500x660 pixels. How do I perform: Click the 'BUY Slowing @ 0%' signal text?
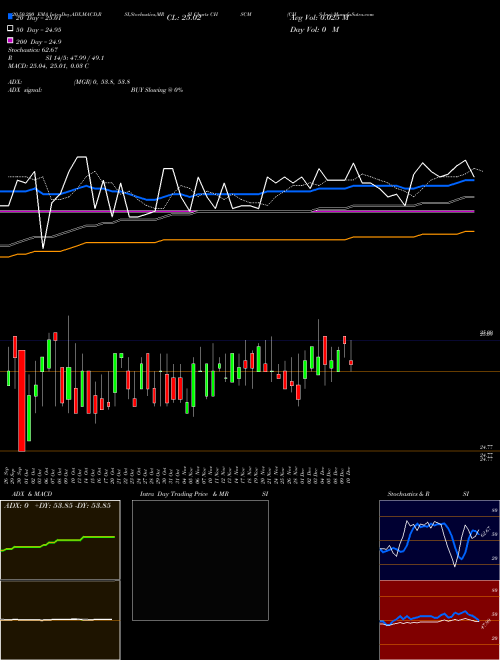point(157,90)
